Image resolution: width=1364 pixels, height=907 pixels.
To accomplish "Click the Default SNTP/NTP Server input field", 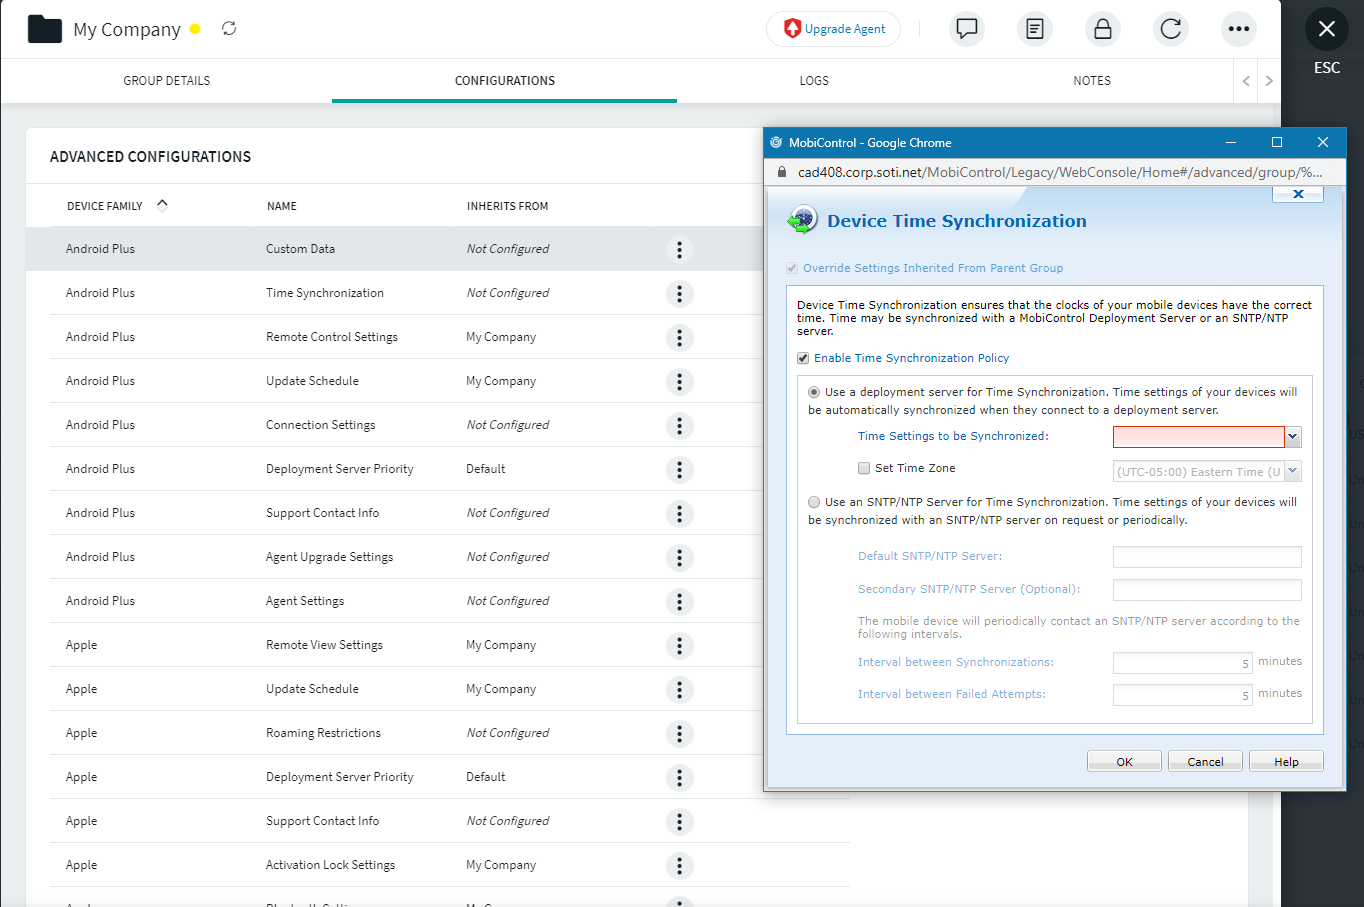I will point(1207,557).
